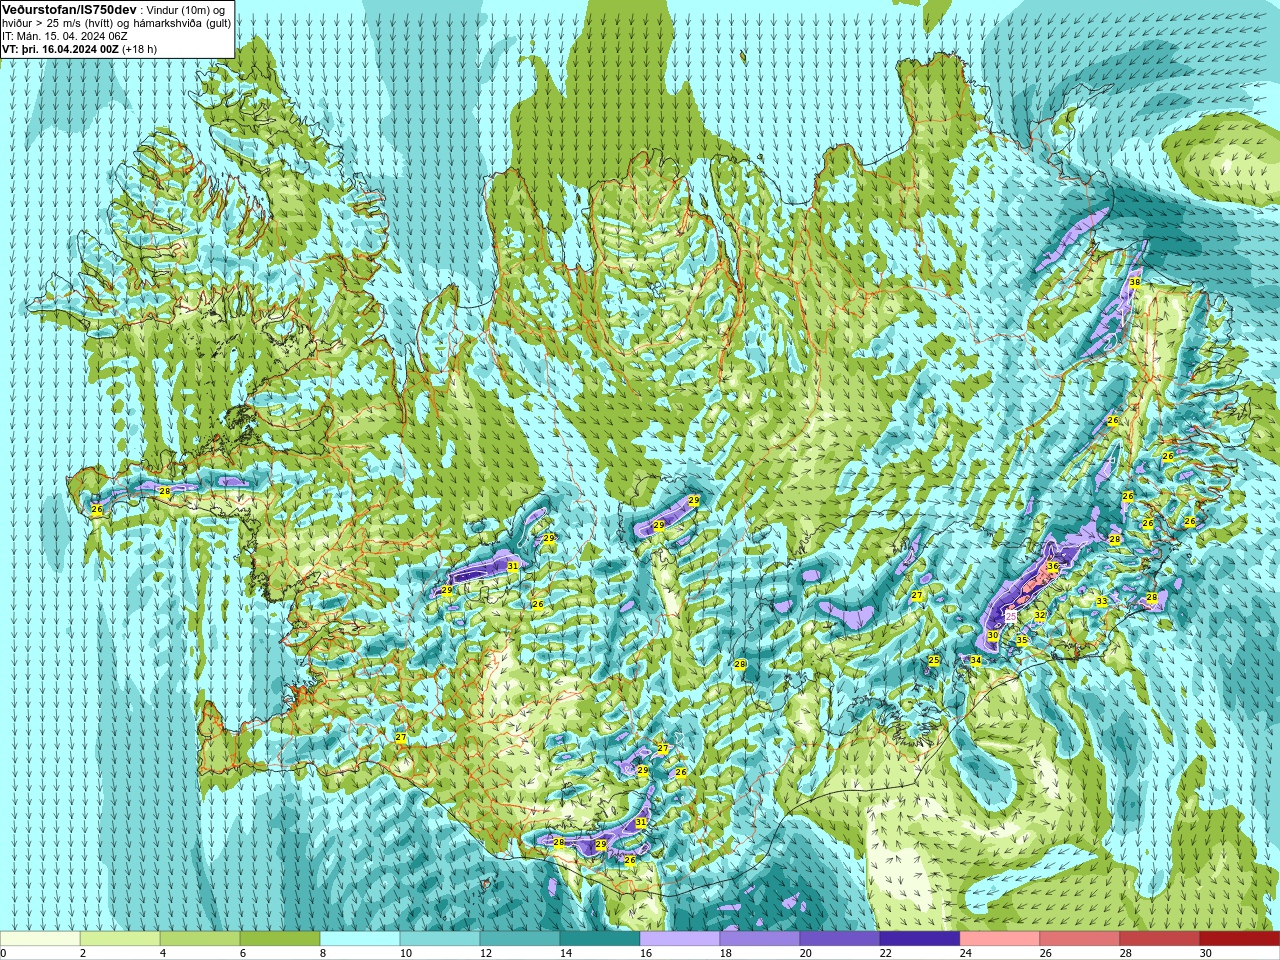Click the yellow gust label 34 on the southeast coast
The width and height of the screenshot is (1280, 960).
(x=976, y=660)
